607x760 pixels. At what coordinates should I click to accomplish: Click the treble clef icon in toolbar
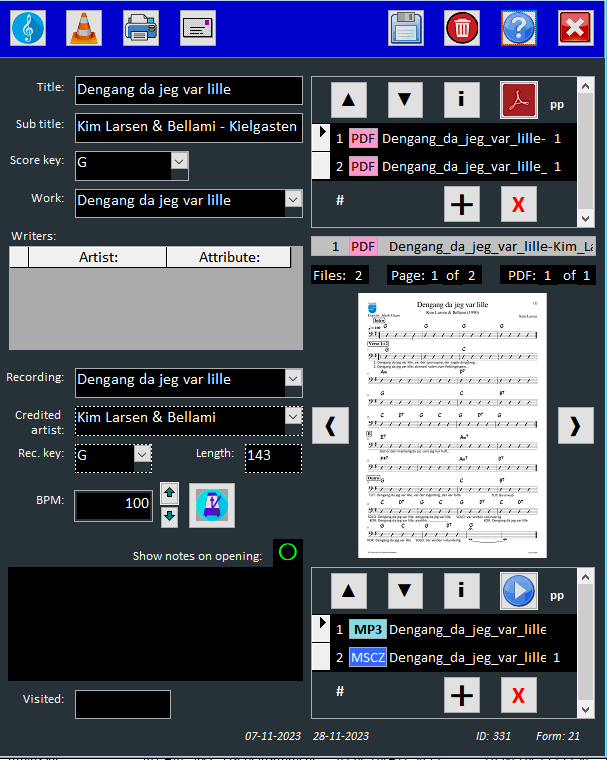point(28,28)
